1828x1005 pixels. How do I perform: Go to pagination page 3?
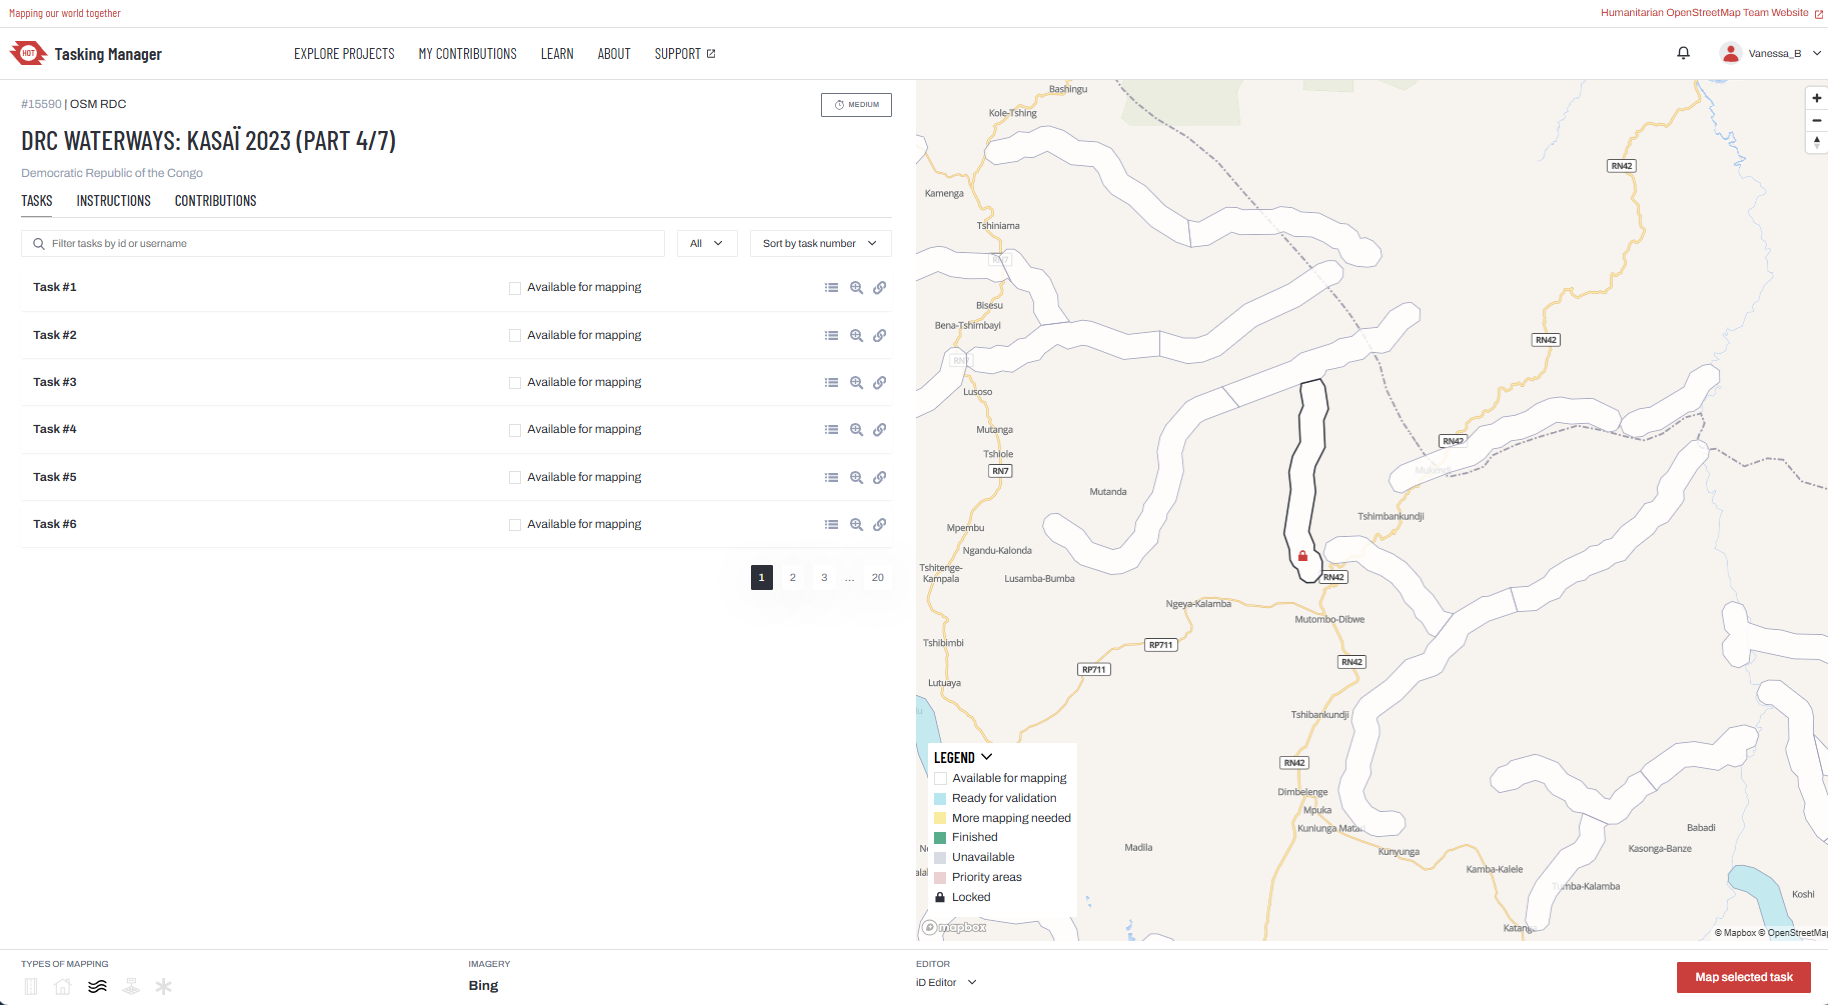click(x=824, y=578)
